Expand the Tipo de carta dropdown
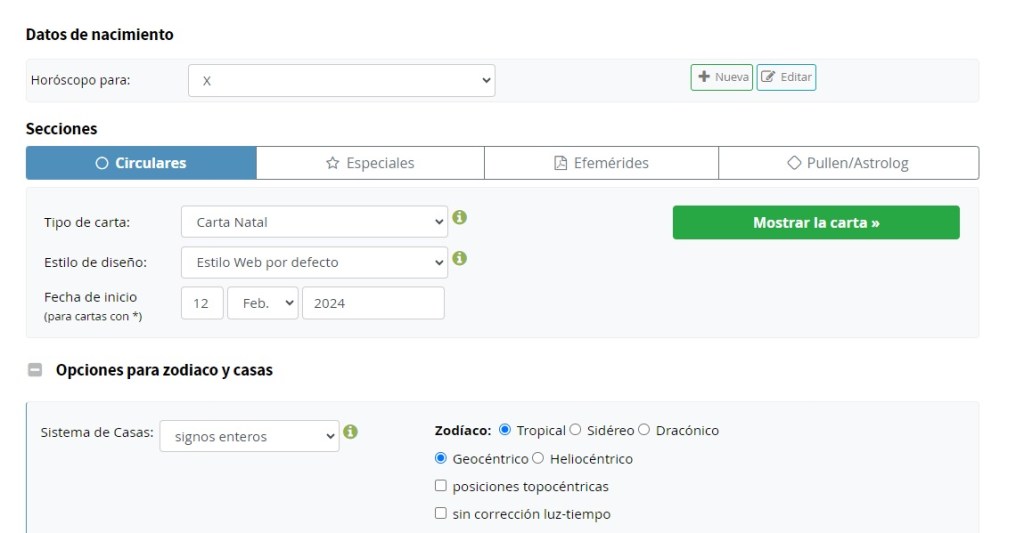Image resolution: width=1024 pixels, height=533 pixels. tap(314, 222)
